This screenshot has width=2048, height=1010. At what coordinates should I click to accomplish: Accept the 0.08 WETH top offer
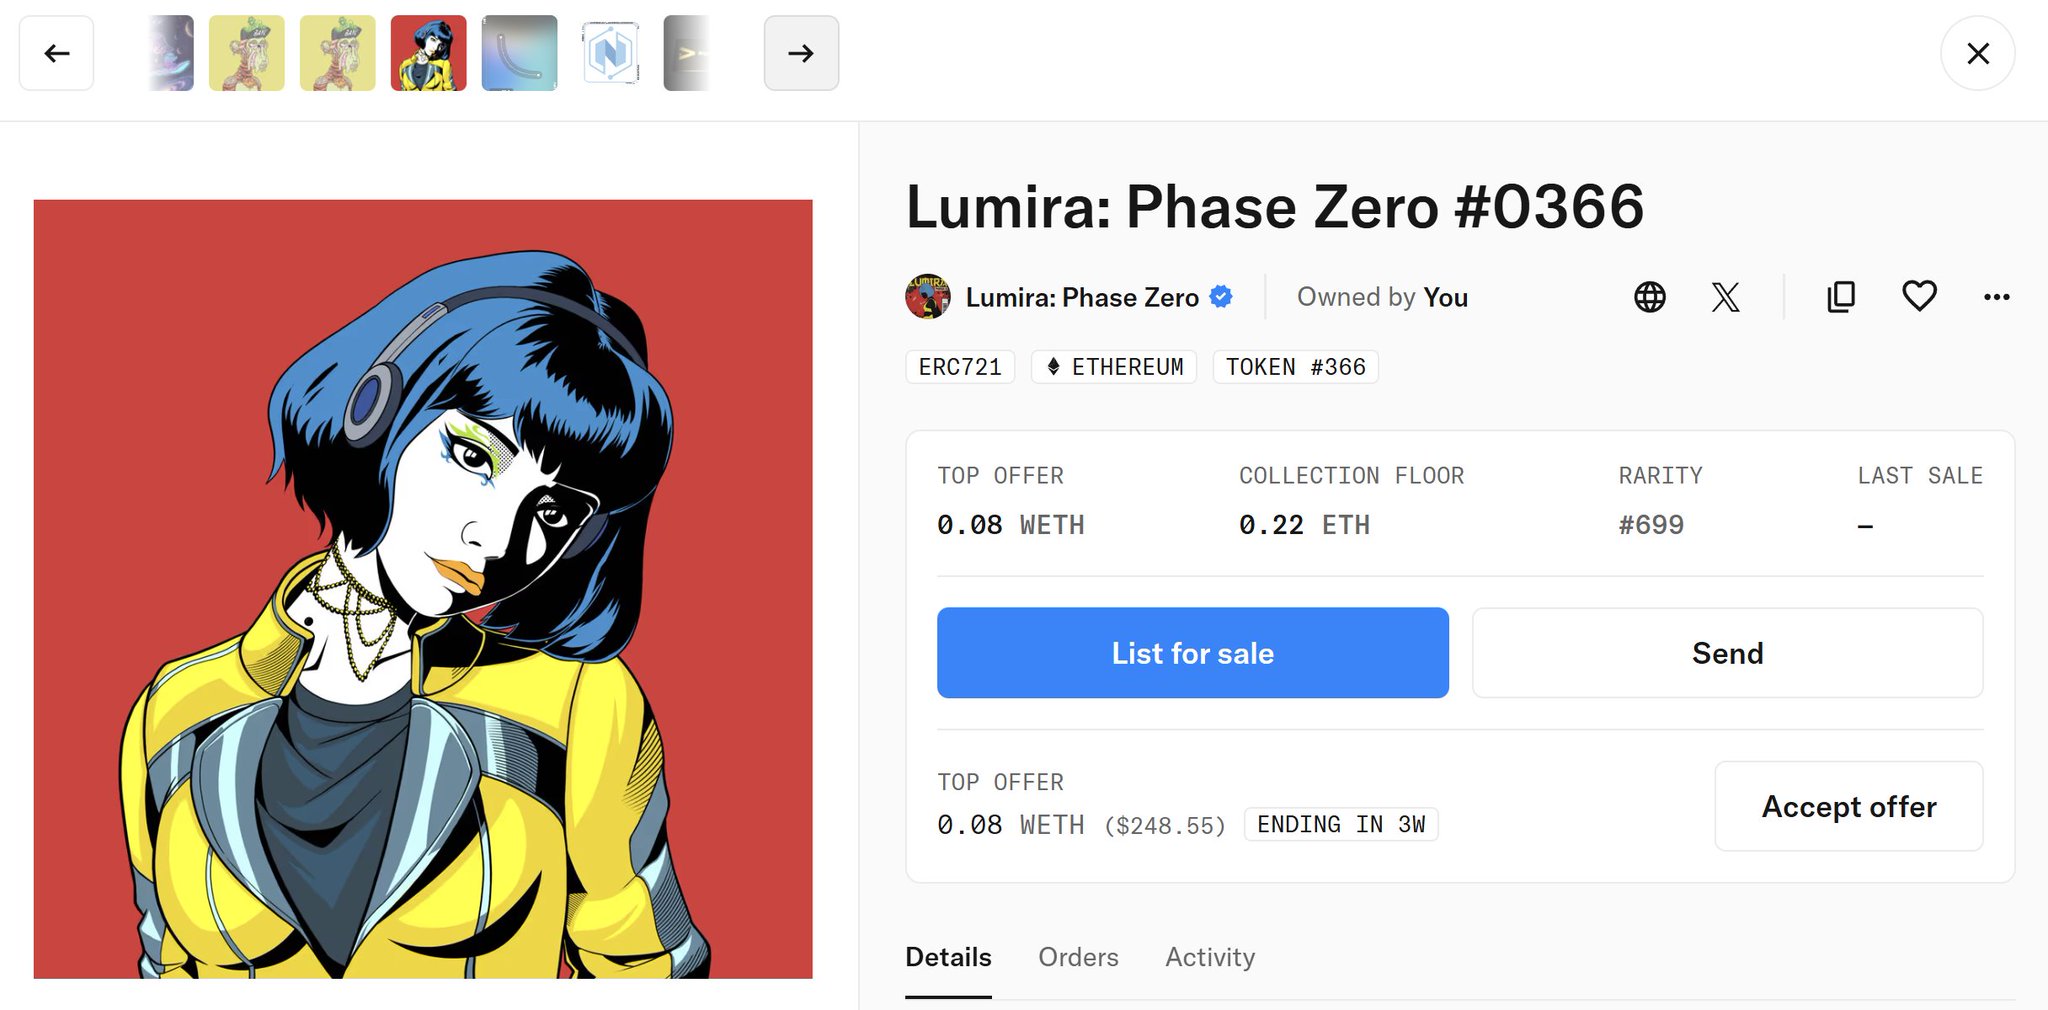(x=1848, y=807)
